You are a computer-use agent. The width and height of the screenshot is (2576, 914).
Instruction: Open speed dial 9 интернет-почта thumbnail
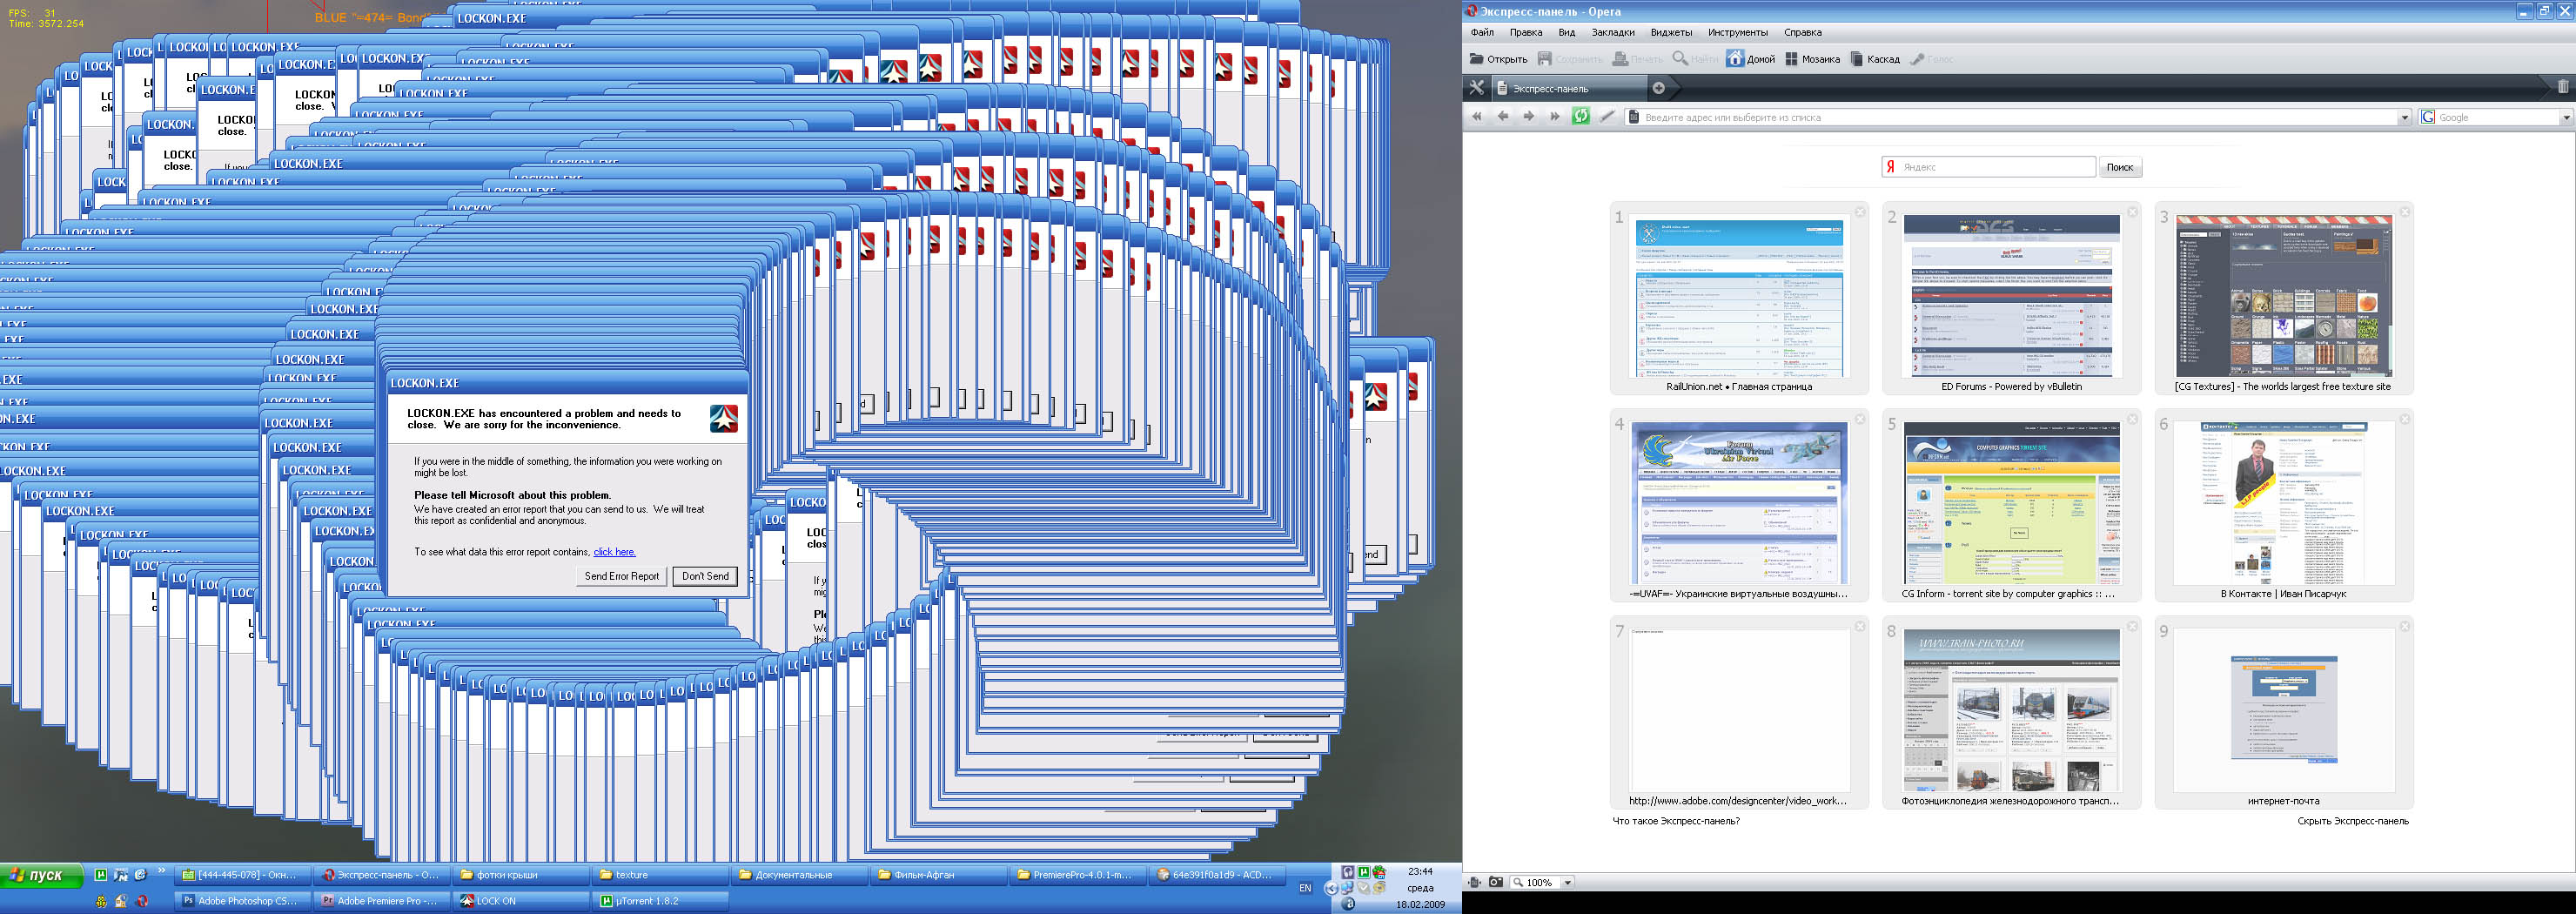[2284, 711]
